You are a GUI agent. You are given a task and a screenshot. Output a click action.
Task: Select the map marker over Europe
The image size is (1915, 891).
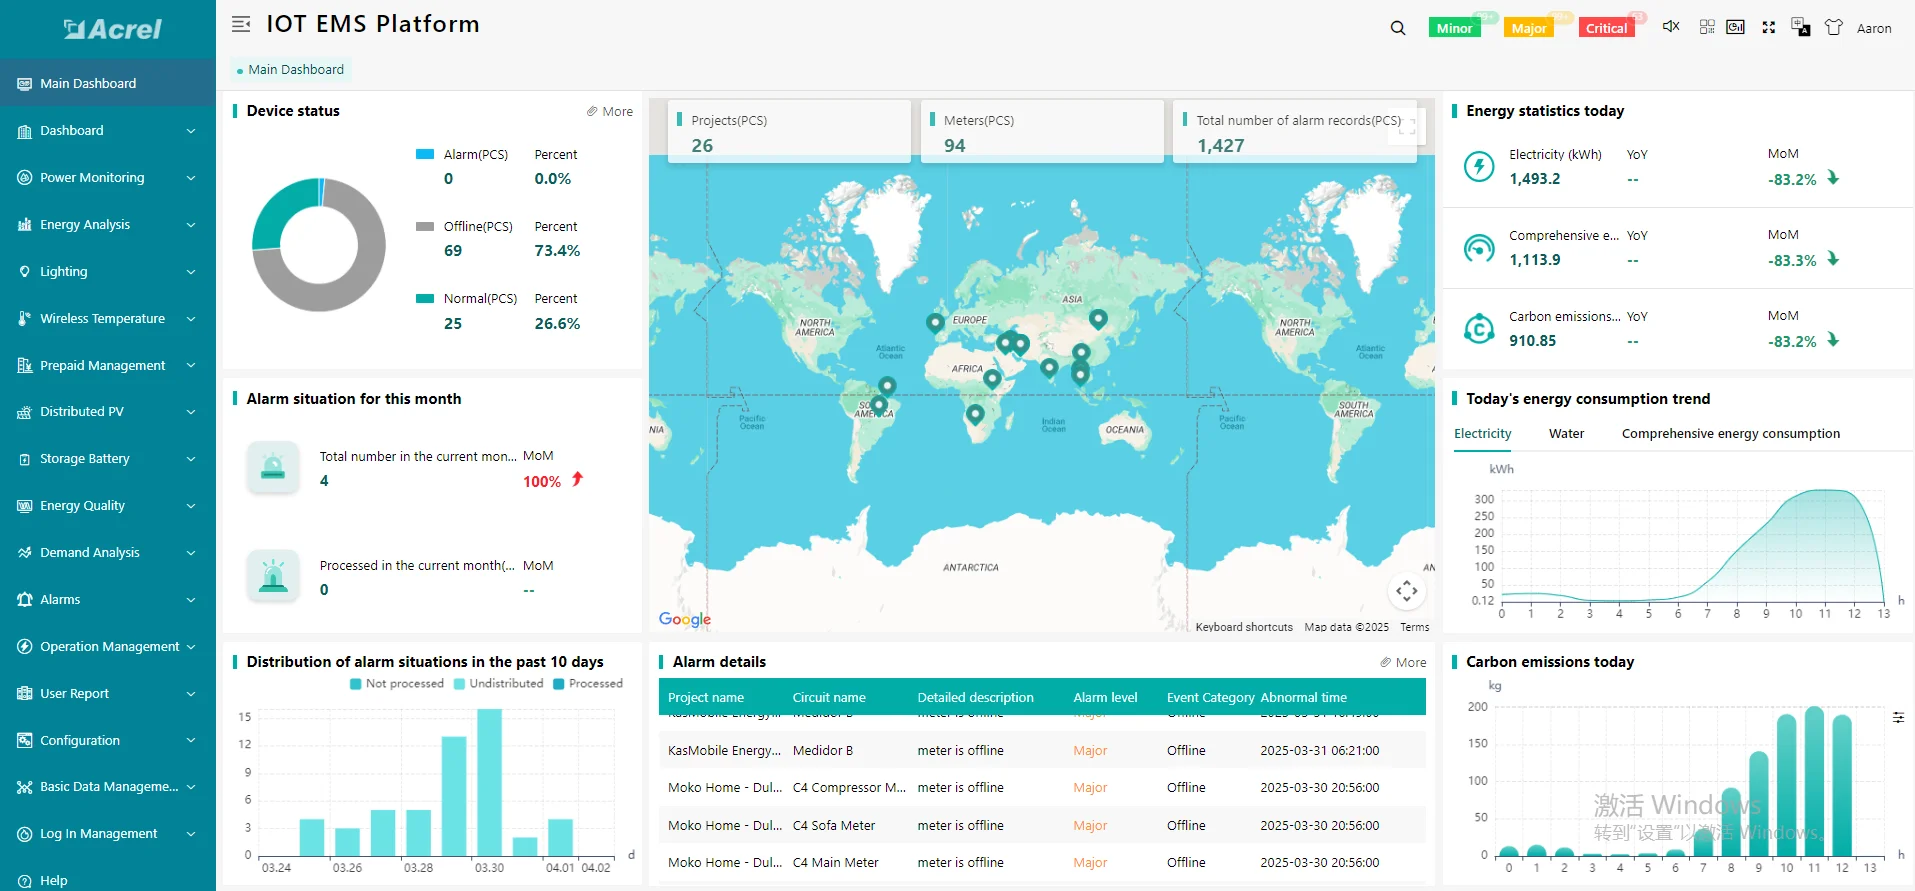click(x=935, y=322)
